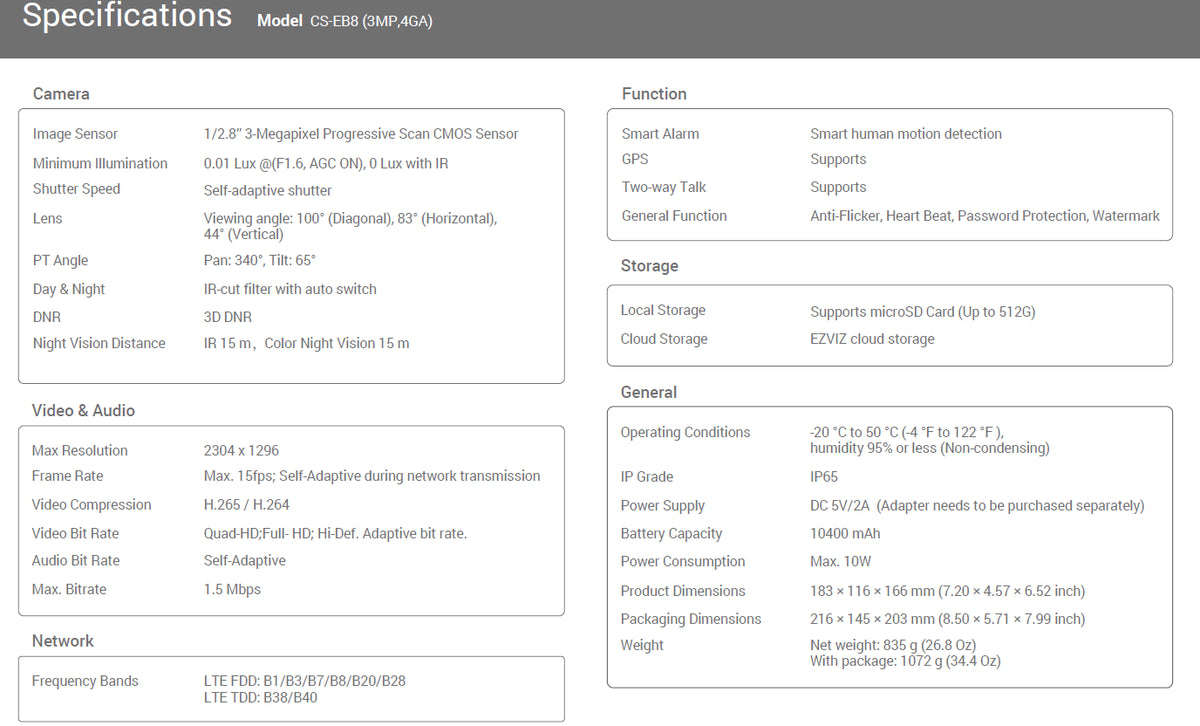The image size is (1200, 726).
Task: Click the Cloud Storage label
Action: tap(664, 339)
